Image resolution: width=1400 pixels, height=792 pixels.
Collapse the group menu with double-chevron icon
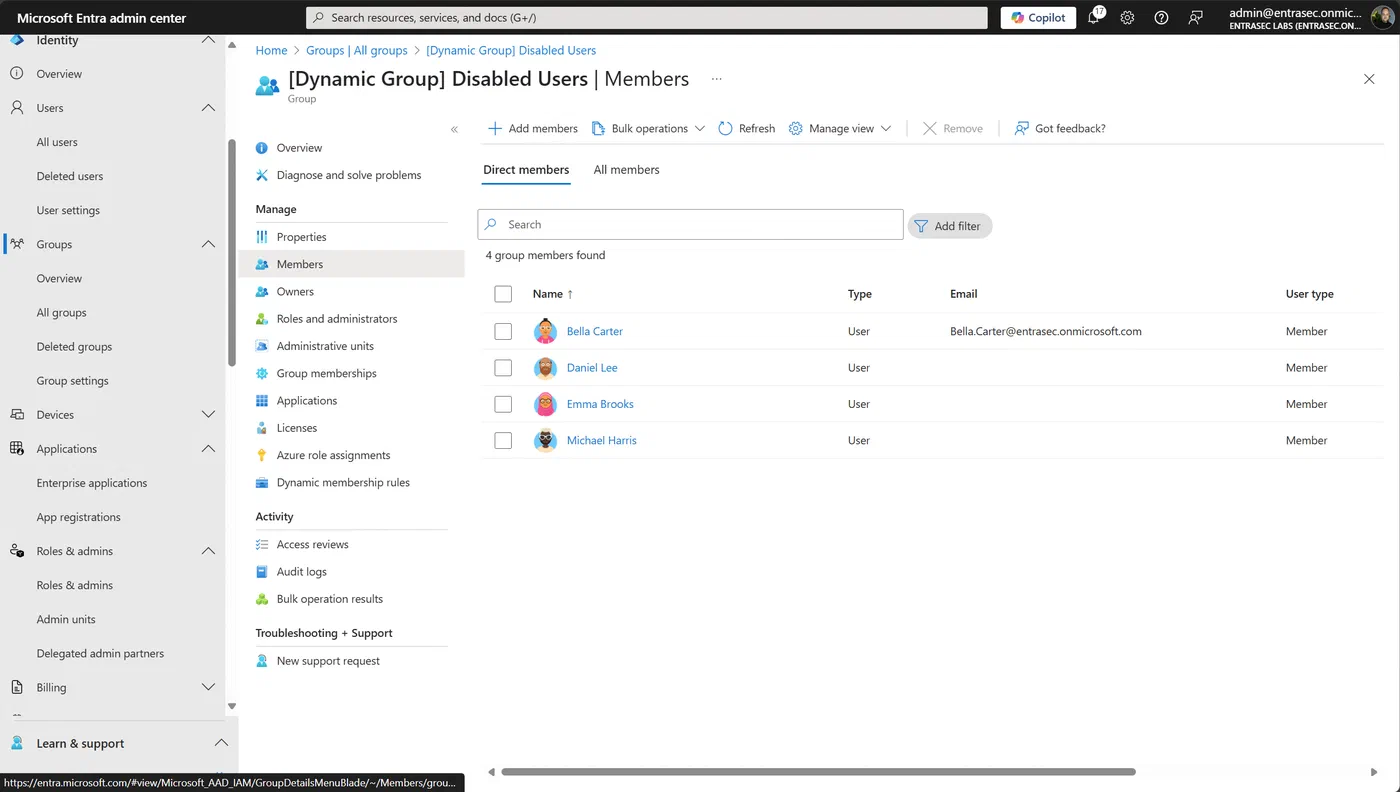coord(454,129)
